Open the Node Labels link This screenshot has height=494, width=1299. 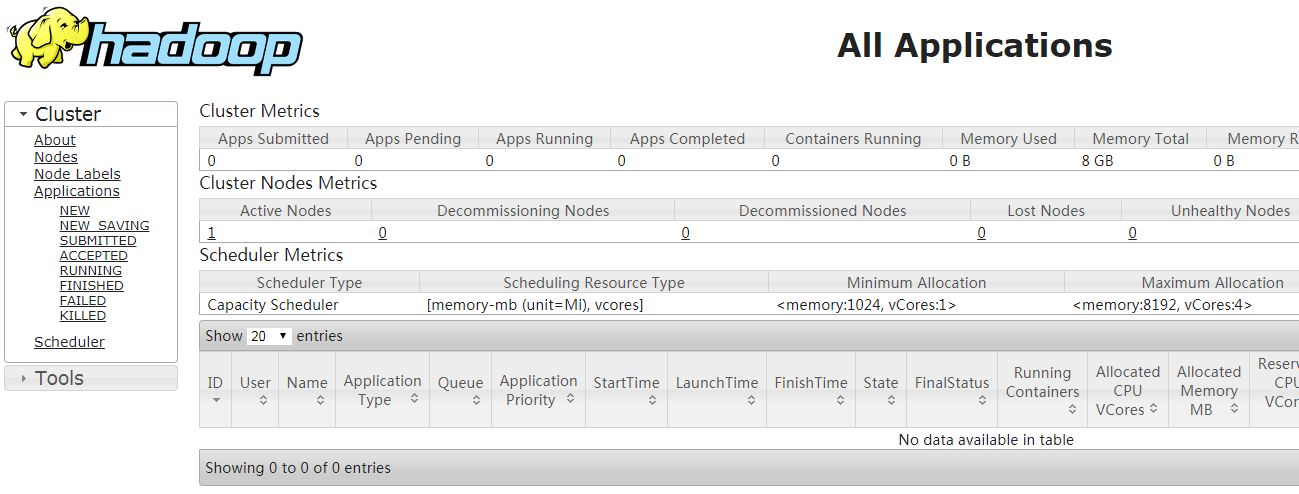[77, 174]
